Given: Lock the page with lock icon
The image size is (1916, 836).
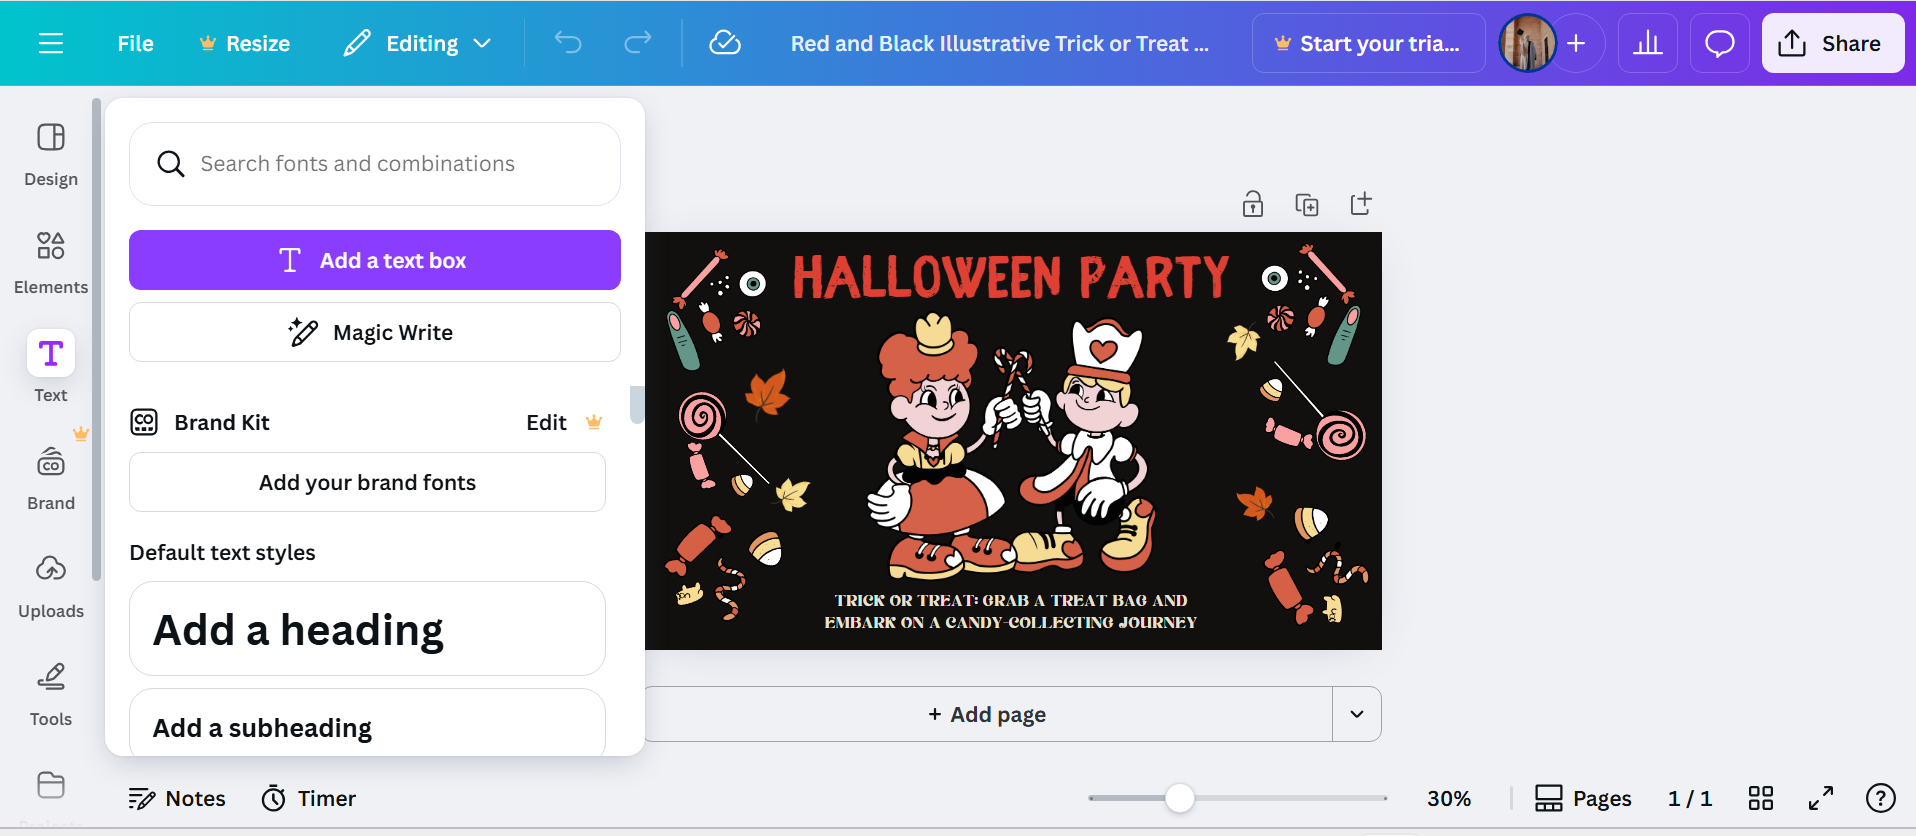Looking at the screenshot, I should [x=1253, y=204].
